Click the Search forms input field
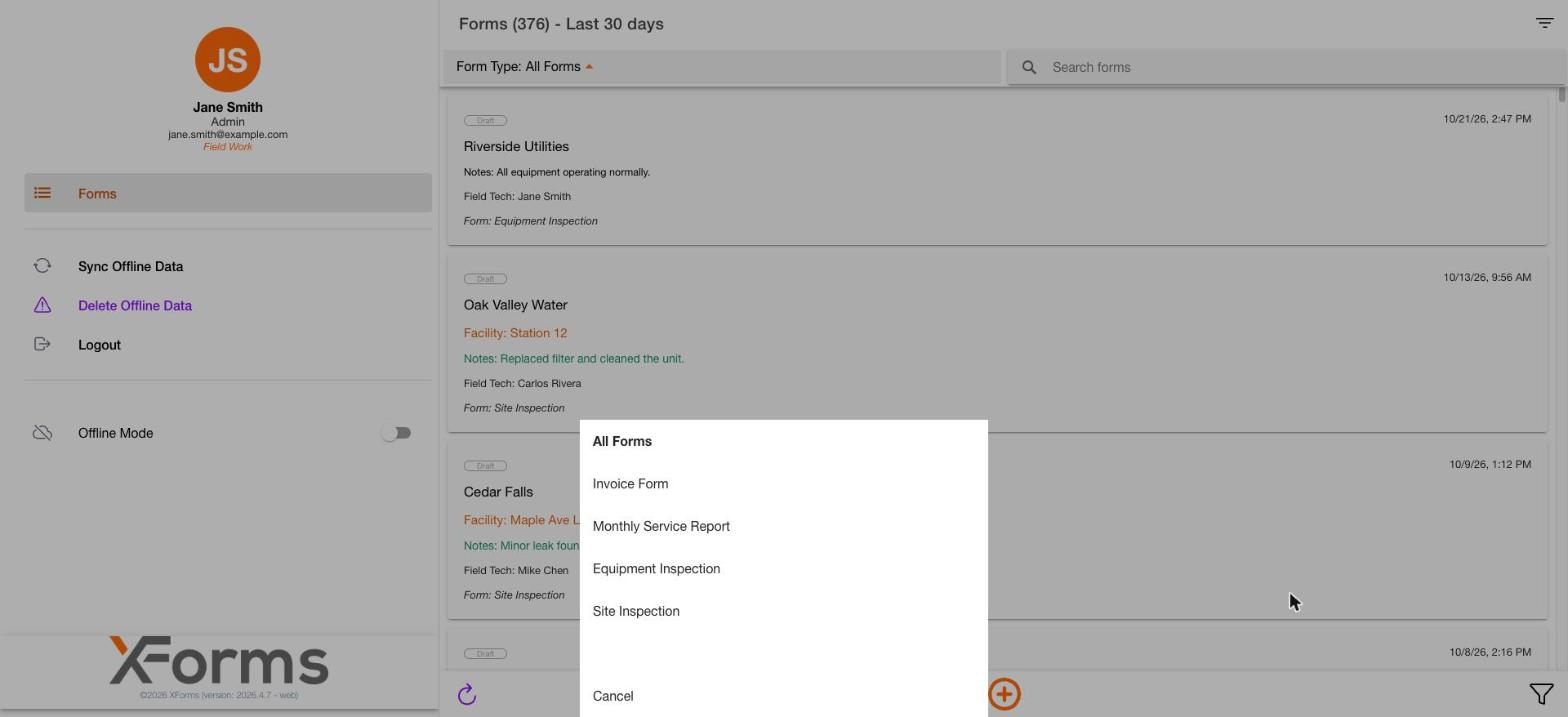The height and width of the screenshot is (717, 1568). click(x=1288, y=67)
